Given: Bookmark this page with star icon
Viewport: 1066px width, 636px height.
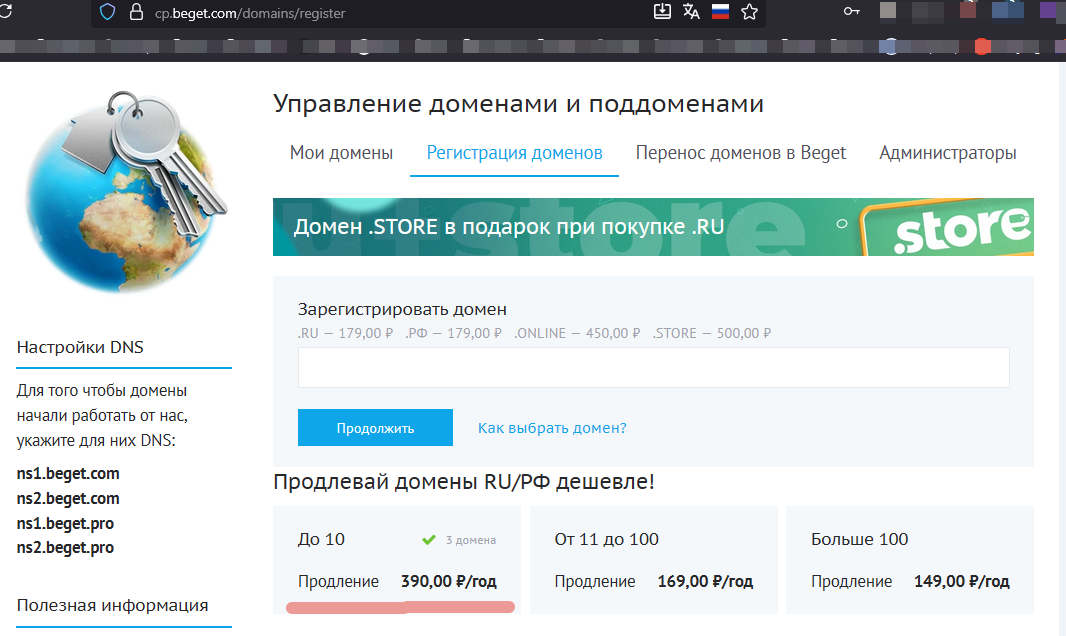Looking at the screenshot, I should [x=749, y=12].
